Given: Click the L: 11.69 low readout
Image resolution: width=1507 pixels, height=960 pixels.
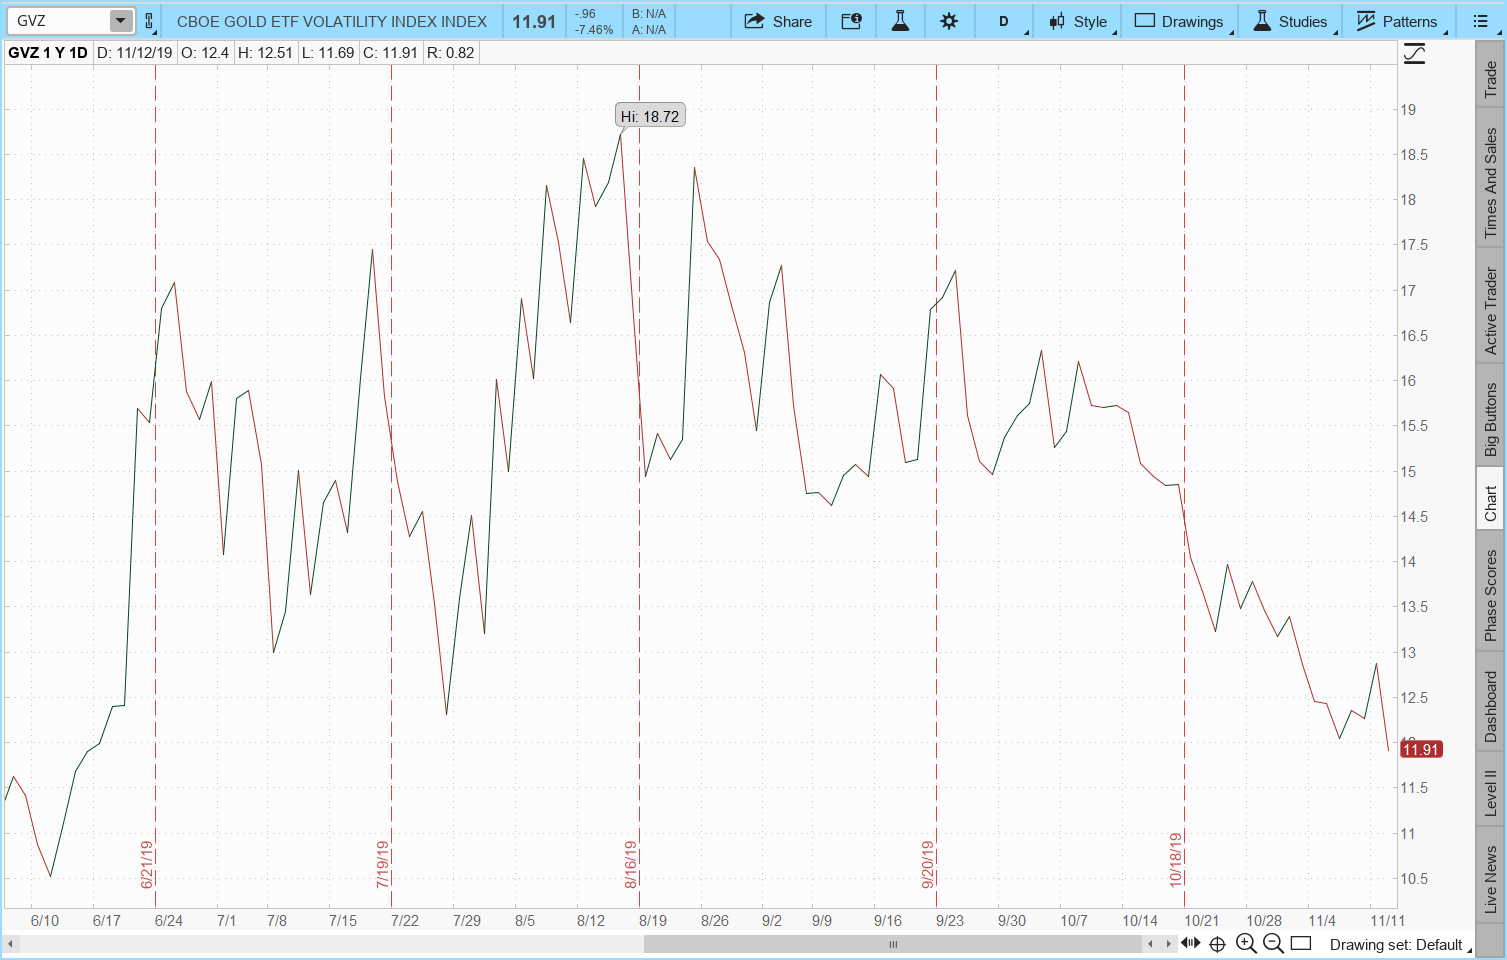Looking at the screenshot, I should coord(328,53).
